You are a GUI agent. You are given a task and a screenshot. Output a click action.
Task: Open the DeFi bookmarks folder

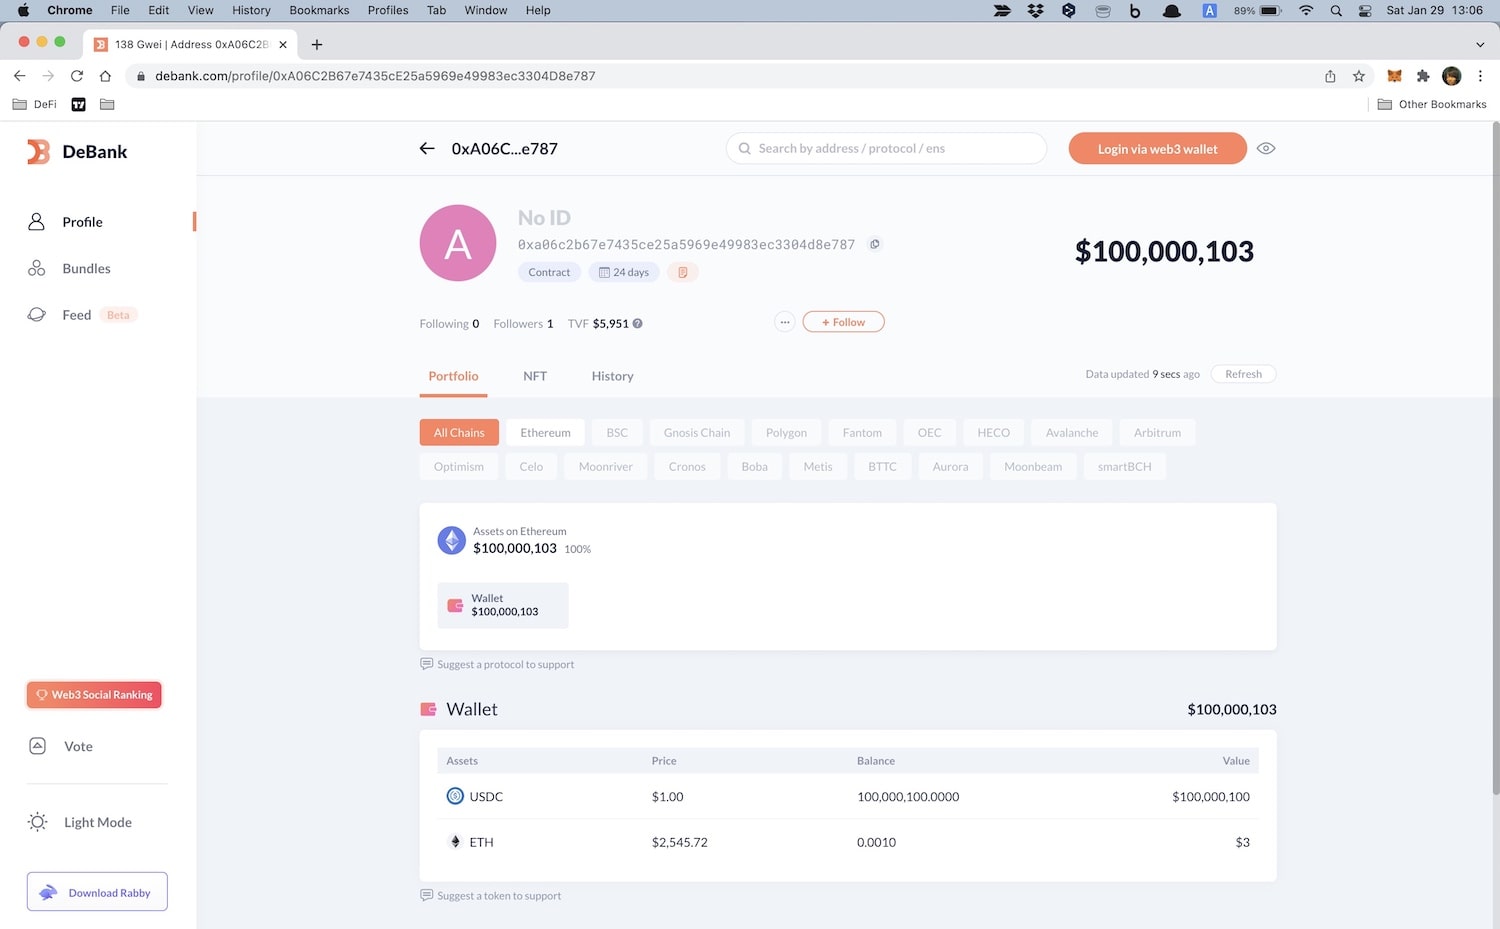[35, 104]
